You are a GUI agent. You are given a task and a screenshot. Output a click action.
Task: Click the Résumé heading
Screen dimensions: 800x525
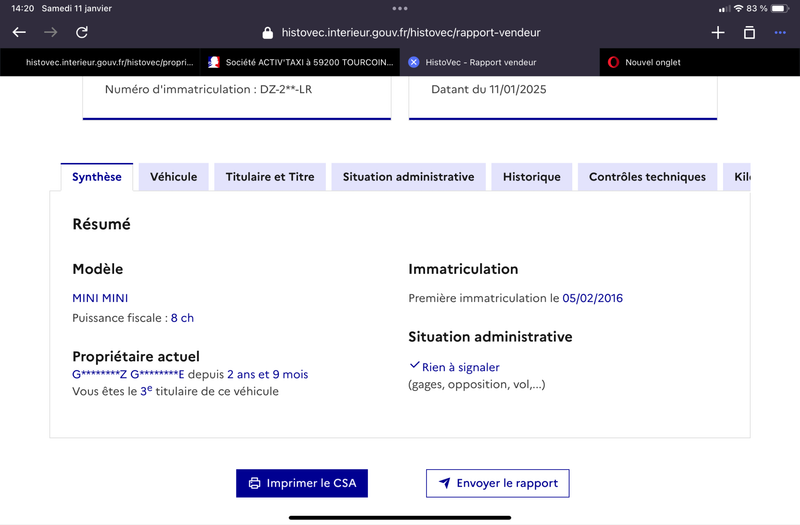click(102, 224)
